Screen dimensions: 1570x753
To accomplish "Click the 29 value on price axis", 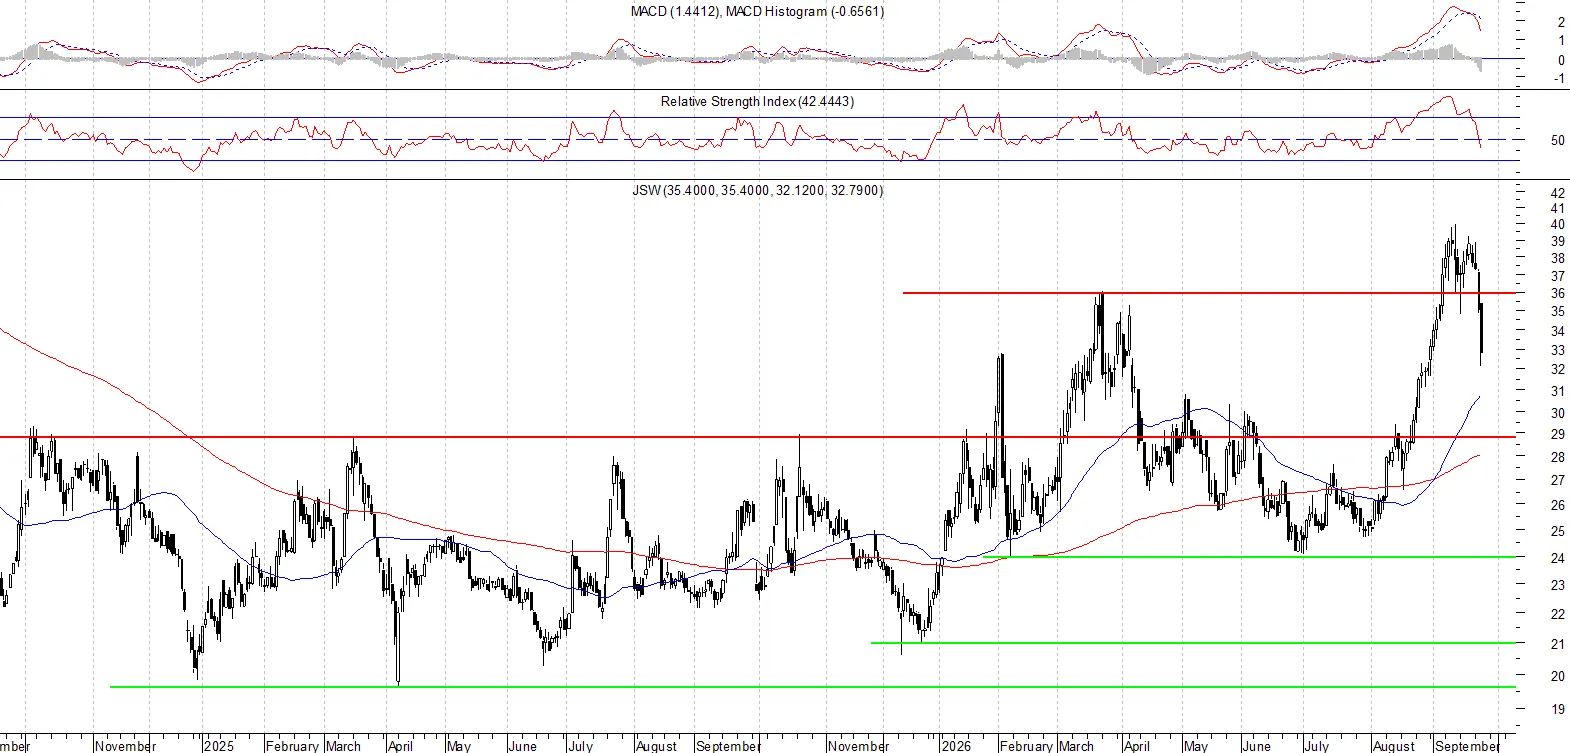I will point(1557,434).
